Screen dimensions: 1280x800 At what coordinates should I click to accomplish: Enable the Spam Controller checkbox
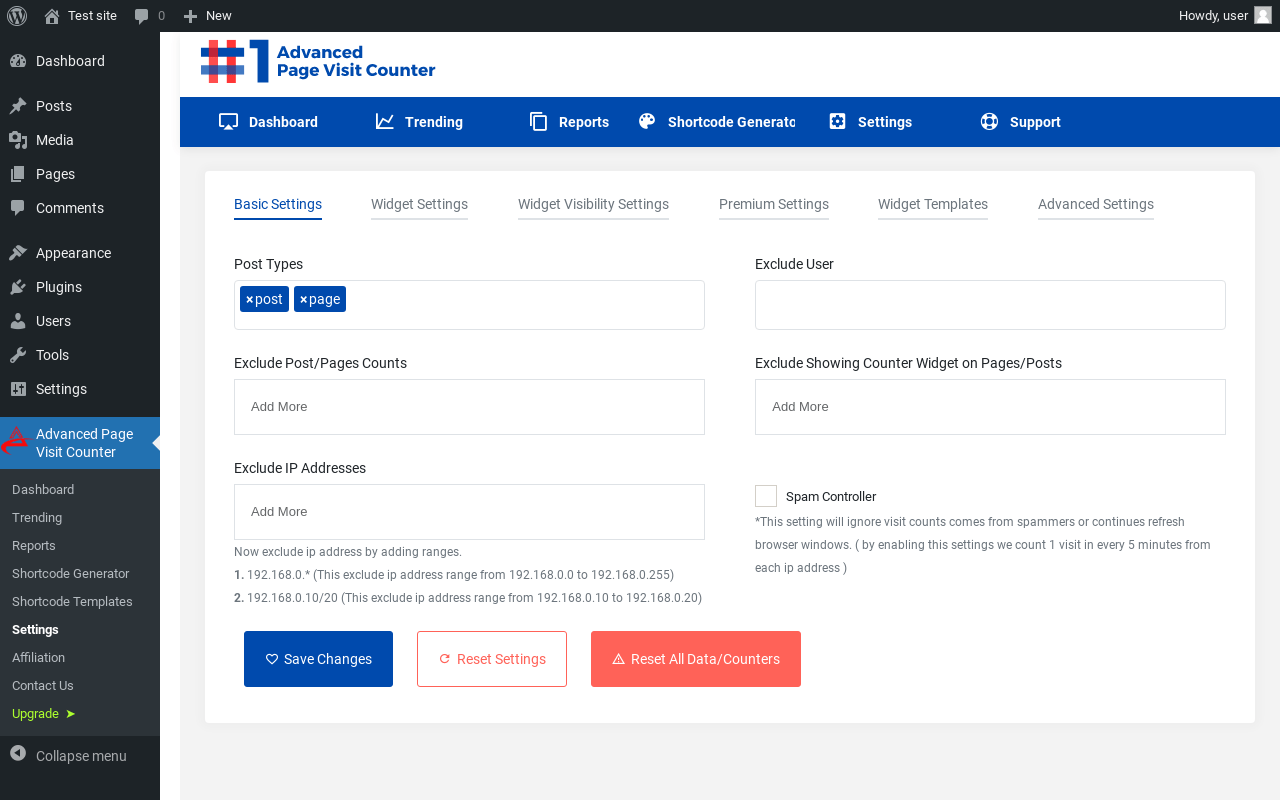(766, 496)
